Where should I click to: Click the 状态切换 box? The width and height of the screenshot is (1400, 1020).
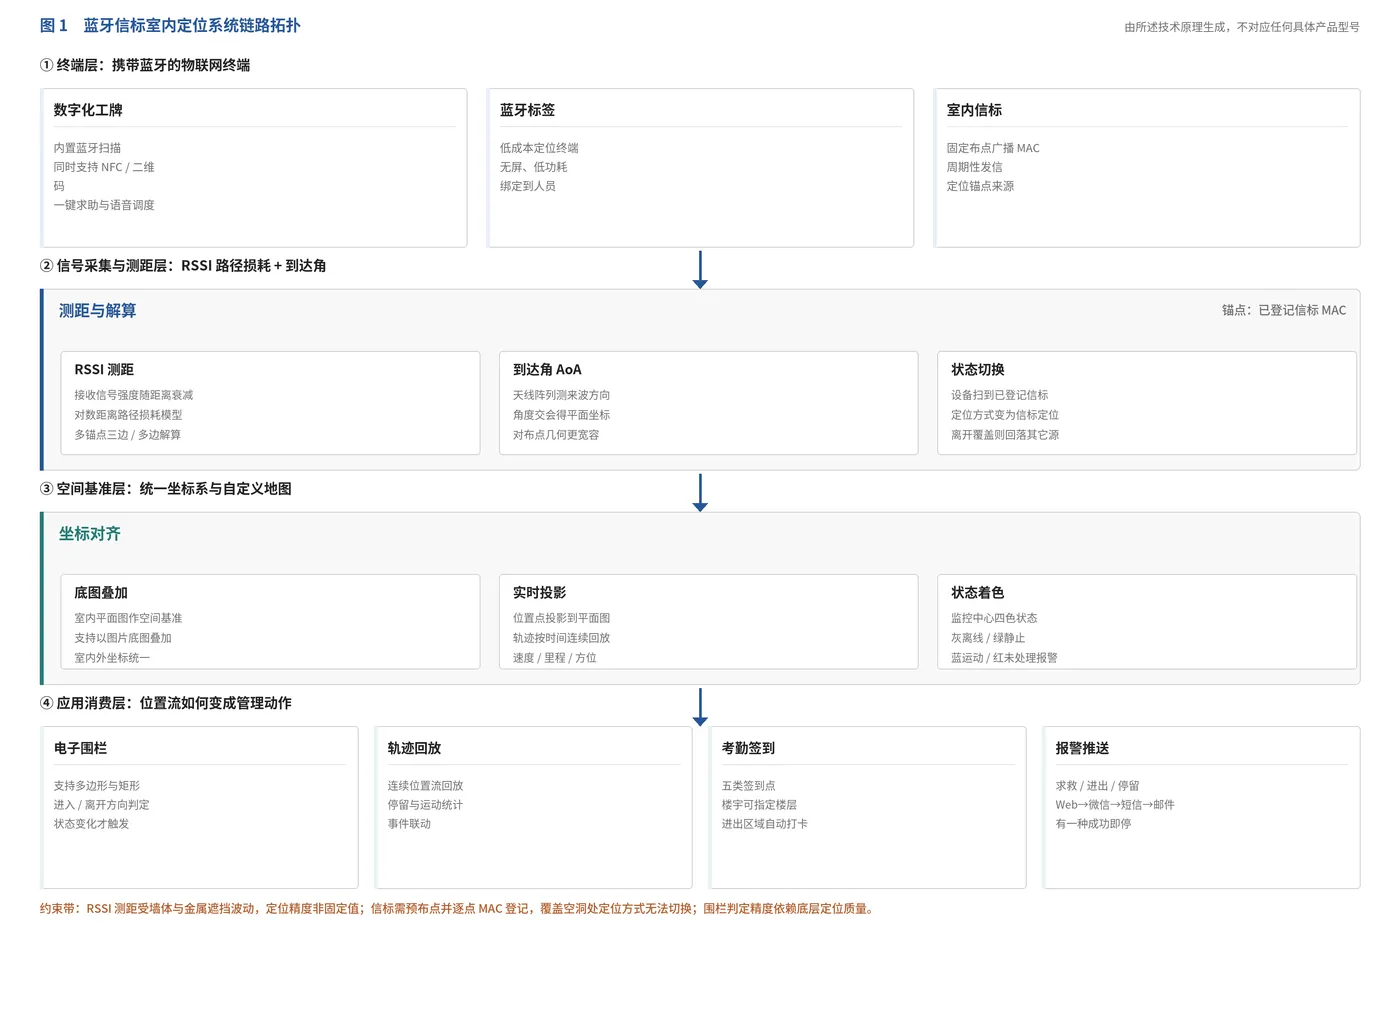click(1147, 403)
